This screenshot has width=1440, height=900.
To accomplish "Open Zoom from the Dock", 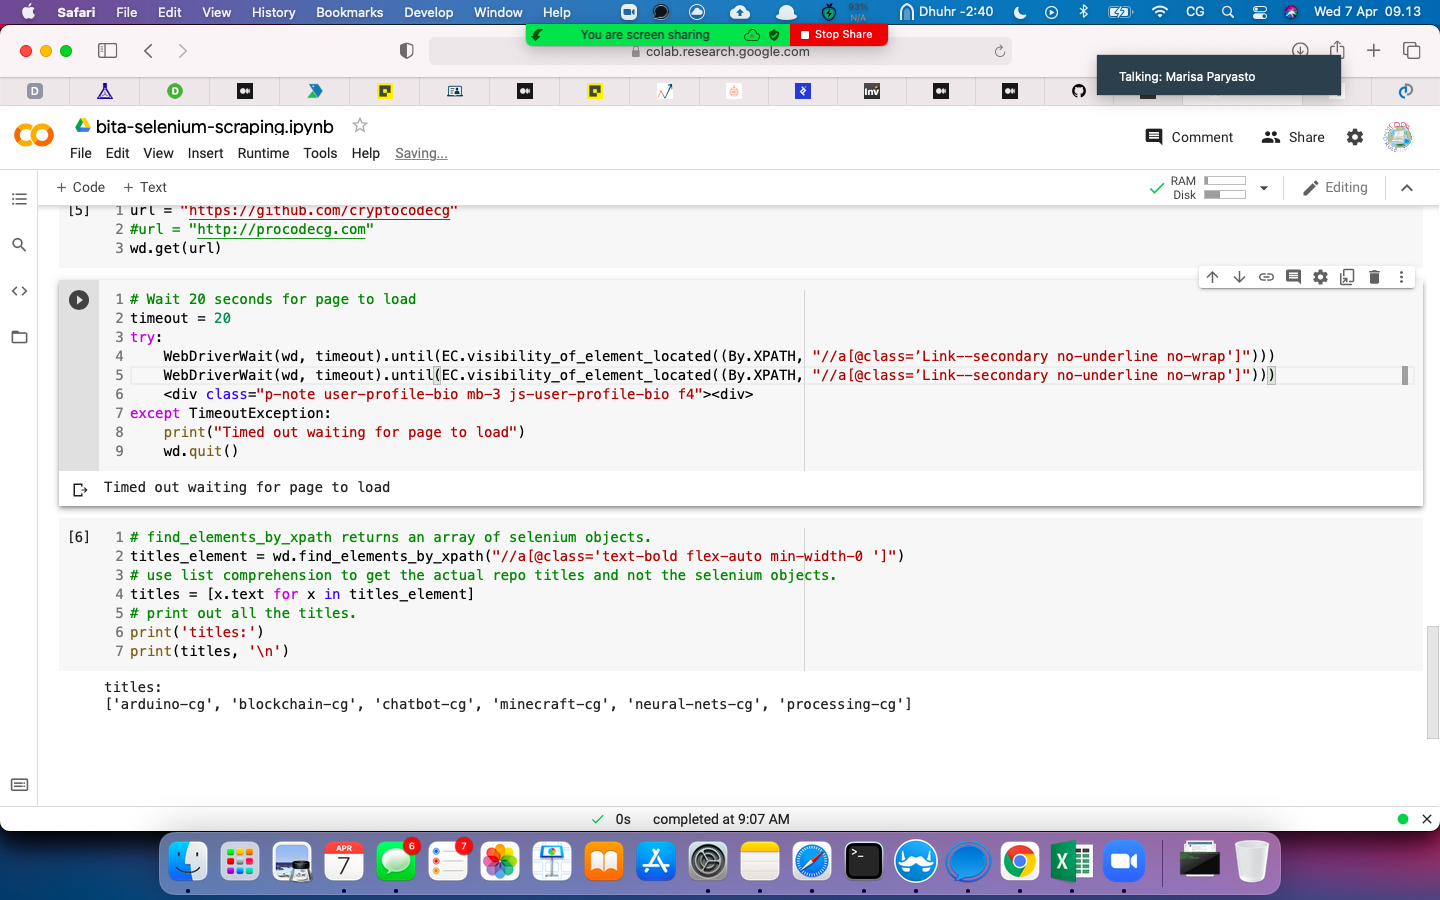I will pyautogui.click(x=1124, y=861).
